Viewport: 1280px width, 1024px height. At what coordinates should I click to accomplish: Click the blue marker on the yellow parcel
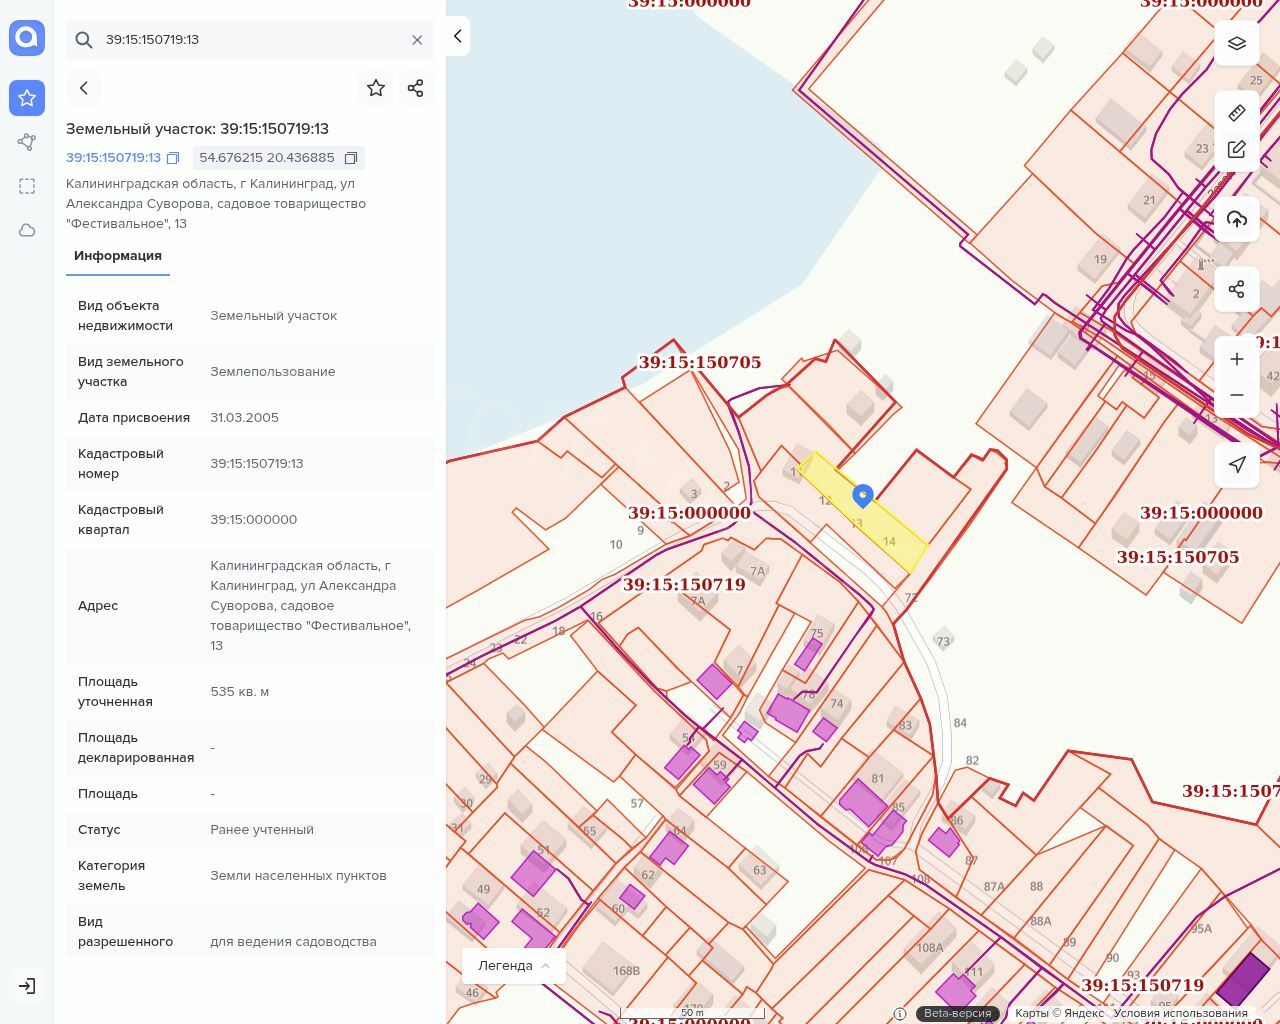click(862, 495)
